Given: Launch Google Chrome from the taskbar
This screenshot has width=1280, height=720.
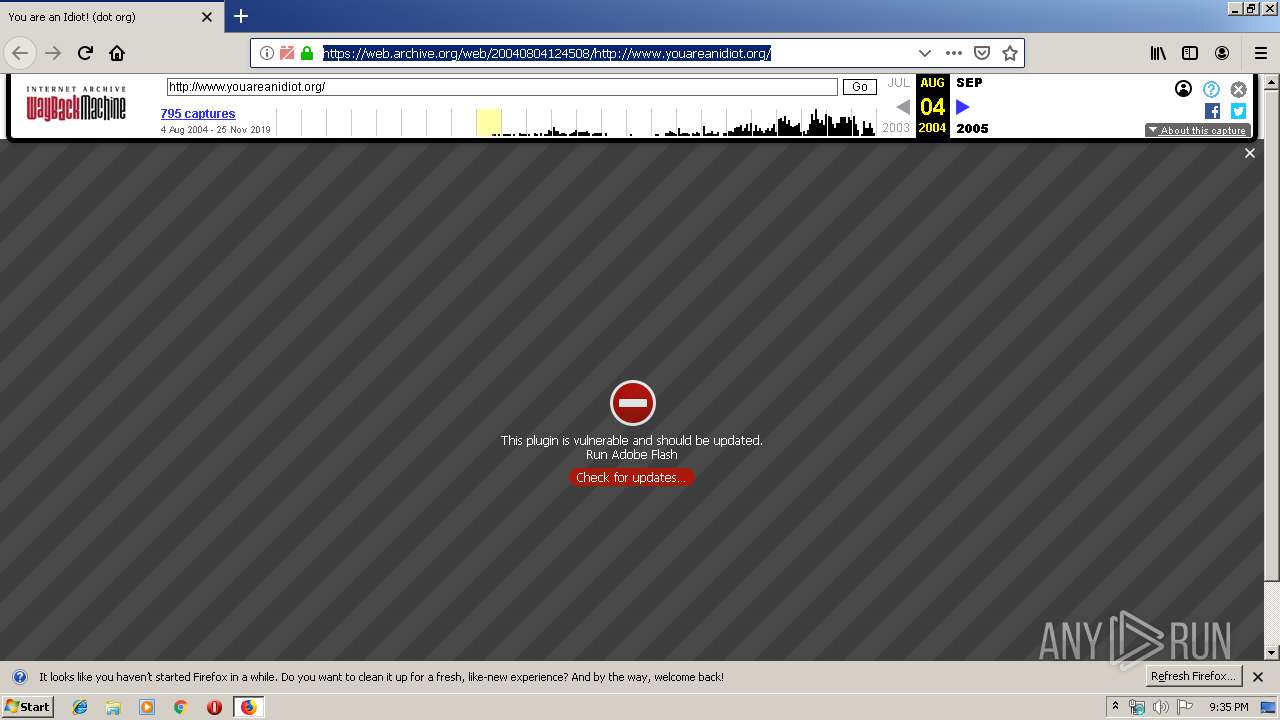Looking at the screenshot, I should (181, 707).
